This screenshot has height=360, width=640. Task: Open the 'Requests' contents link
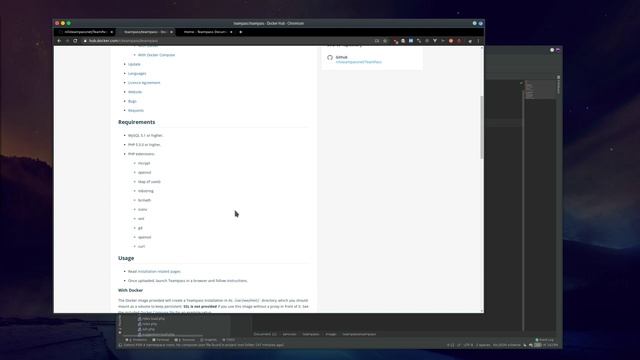point(136,111)
